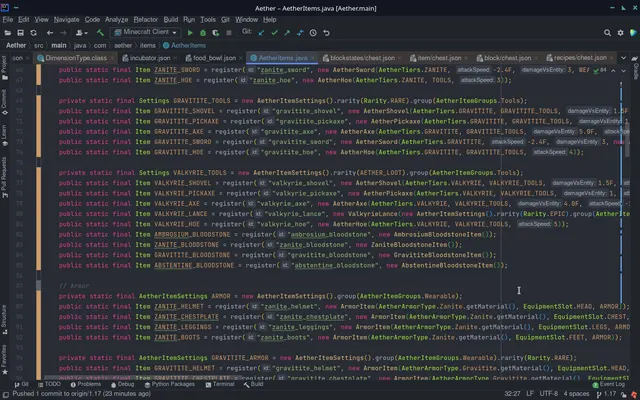Open the Tools menu
Image resolution: width=640 pixels, height=400 pixels.
tap(208, 20)
